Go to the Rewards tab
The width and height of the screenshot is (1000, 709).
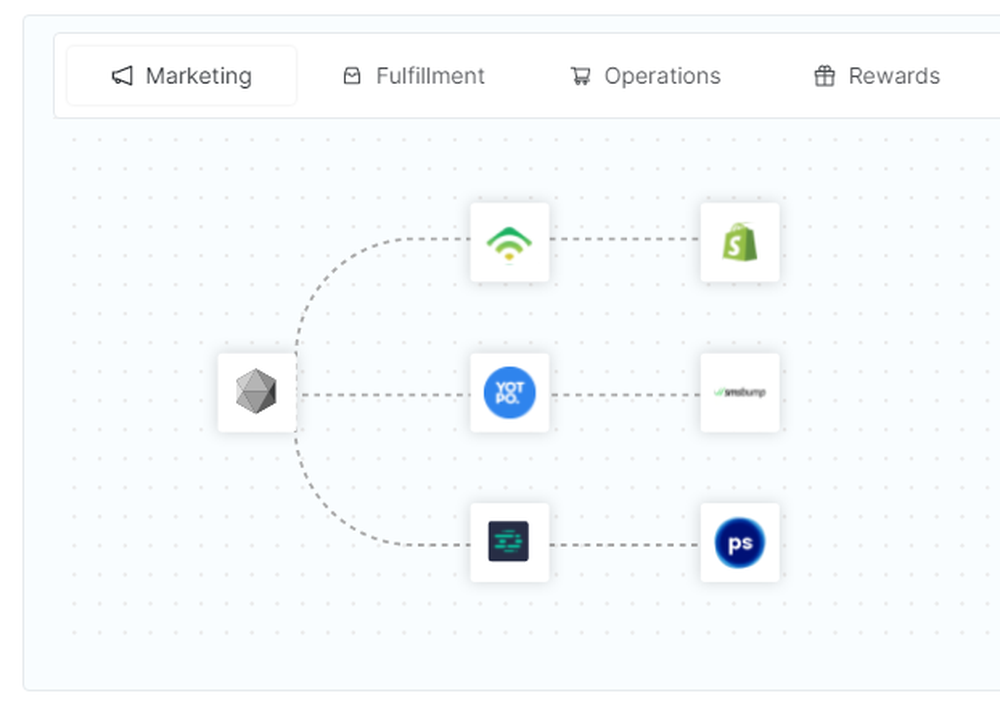[877, 76]
